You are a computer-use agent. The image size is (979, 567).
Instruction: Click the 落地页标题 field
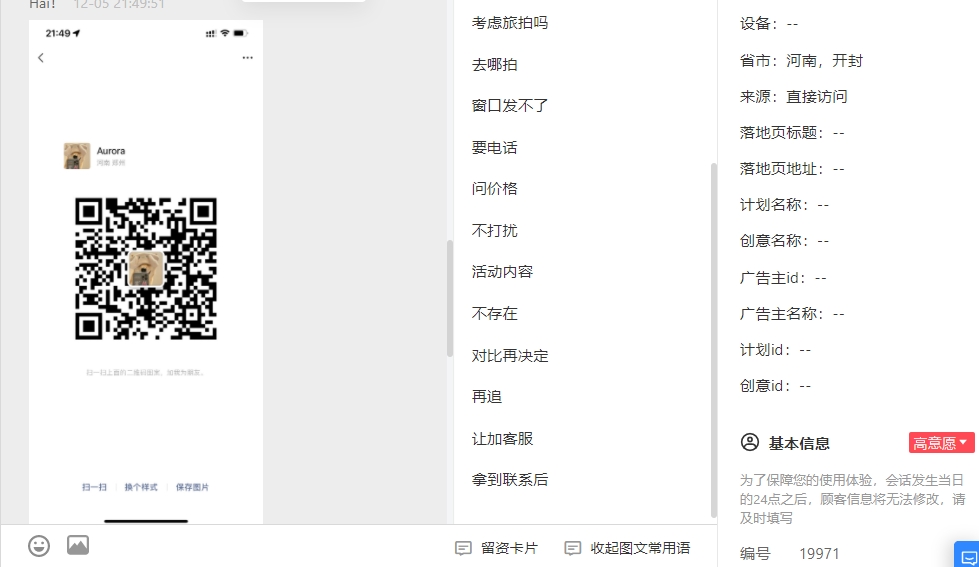[792, 133]
